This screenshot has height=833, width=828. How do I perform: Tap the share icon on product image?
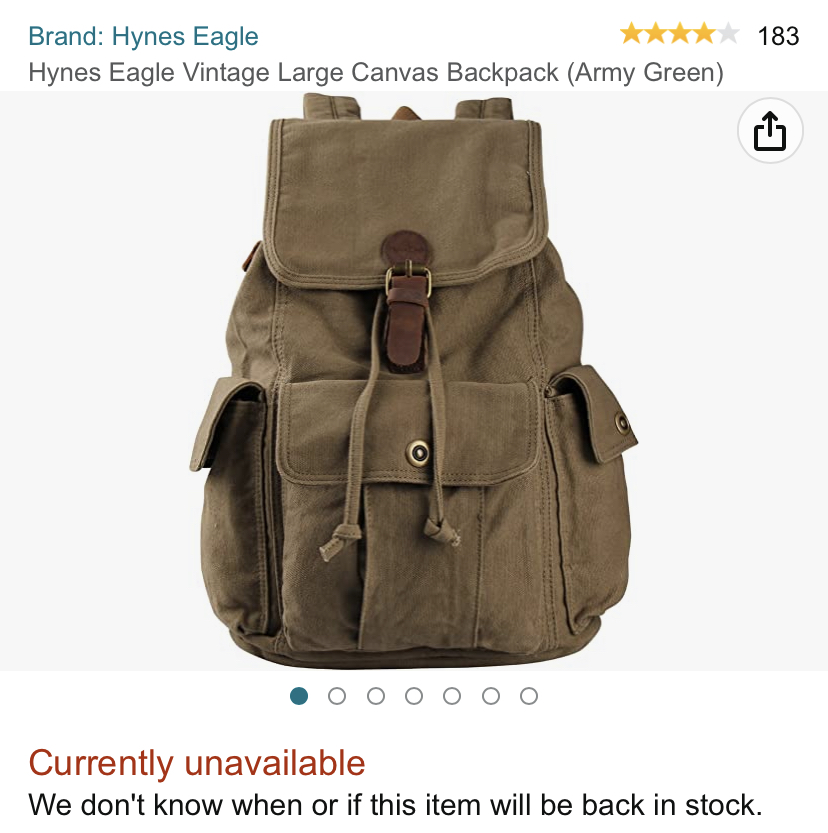point(770,130)
